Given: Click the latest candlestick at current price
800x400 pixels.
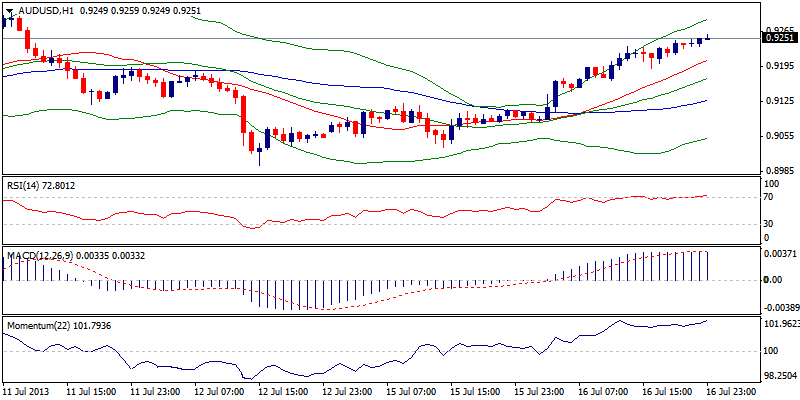Looking at the screenshot, I should click(x=708, y=38).
